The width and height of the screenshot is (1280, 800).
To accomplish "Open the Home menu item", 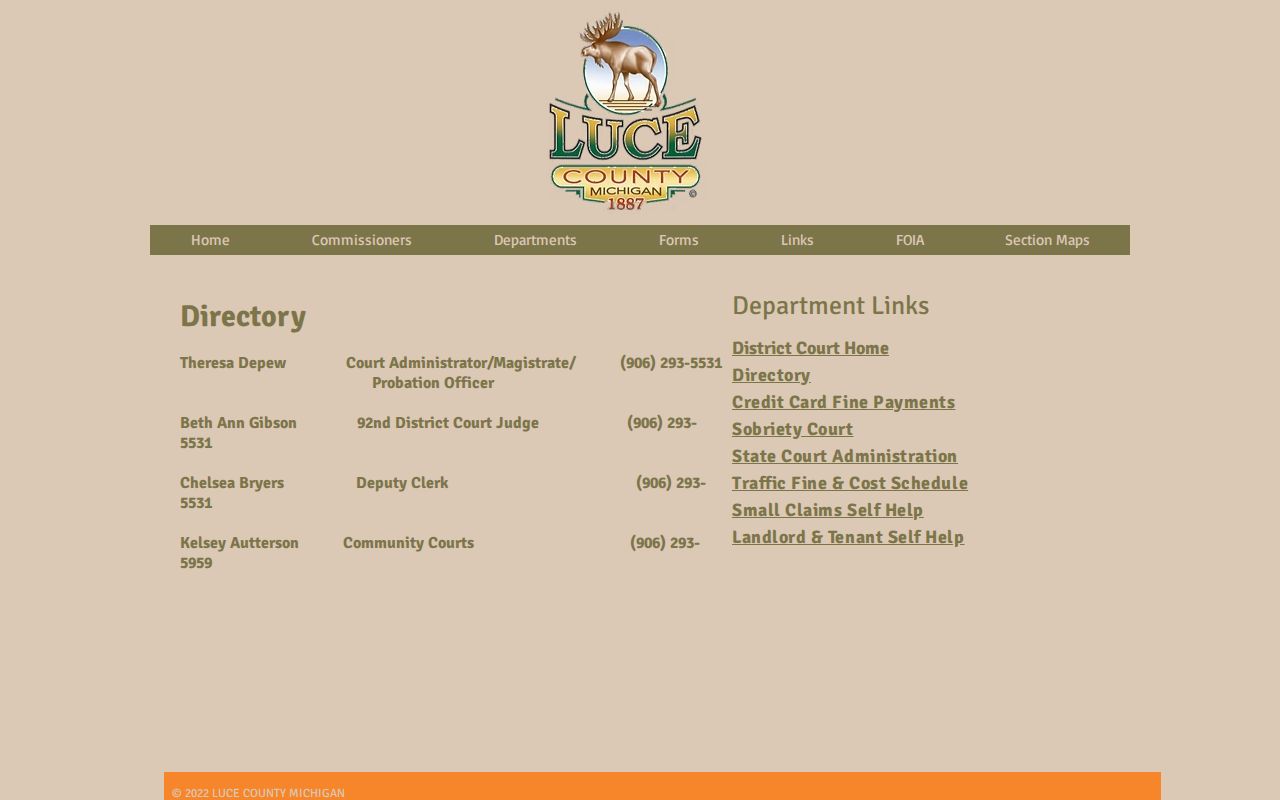I will click(210, 240).
